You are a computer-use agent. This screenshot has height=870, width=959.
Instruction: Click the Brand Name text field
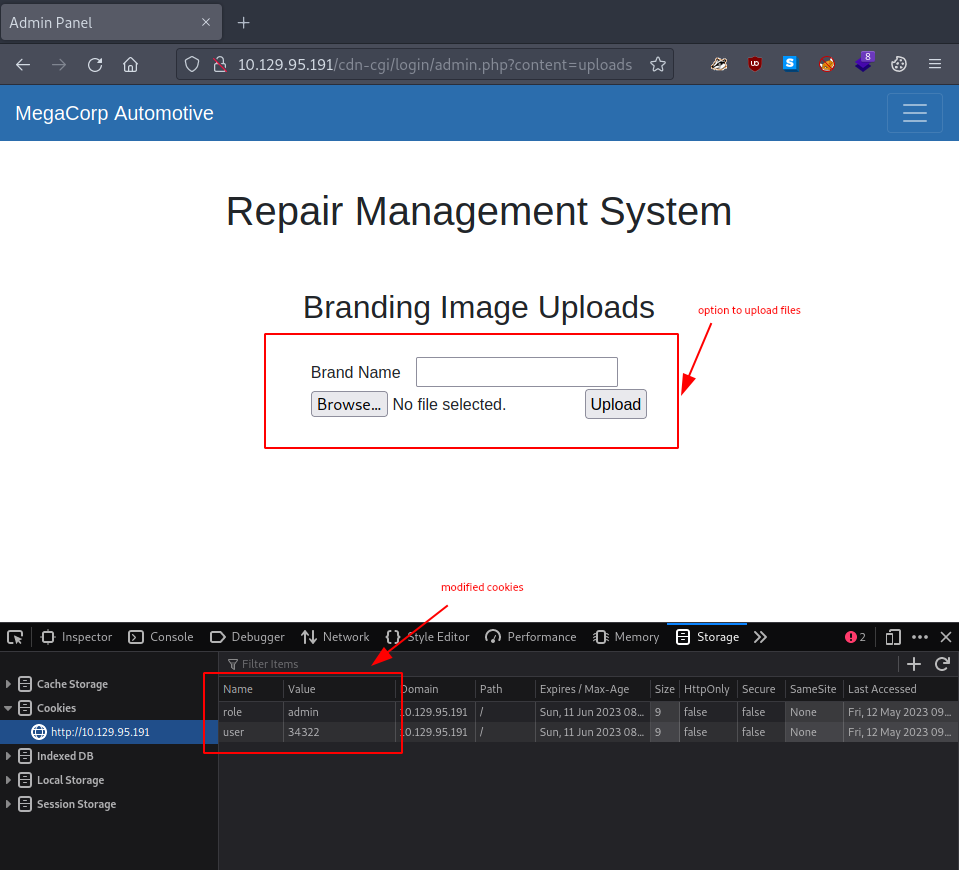(516, 372)
